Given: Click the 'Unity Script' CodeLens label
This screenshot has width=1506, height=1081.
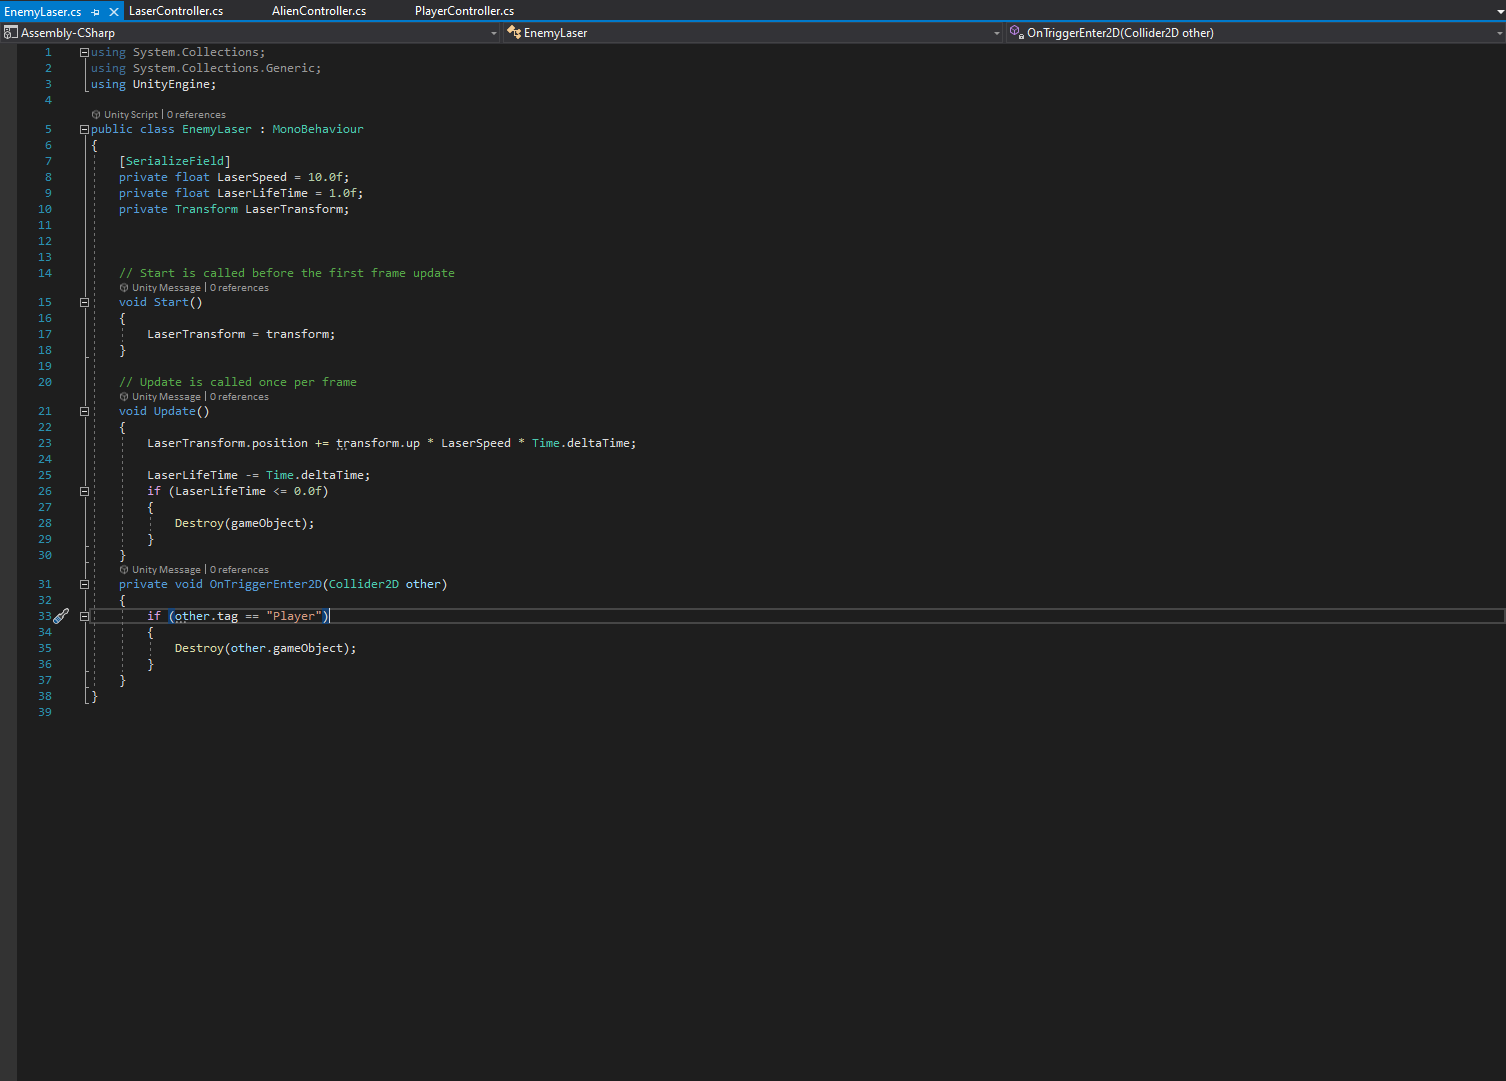Looking at the screenshot, I should coord(131,115).
